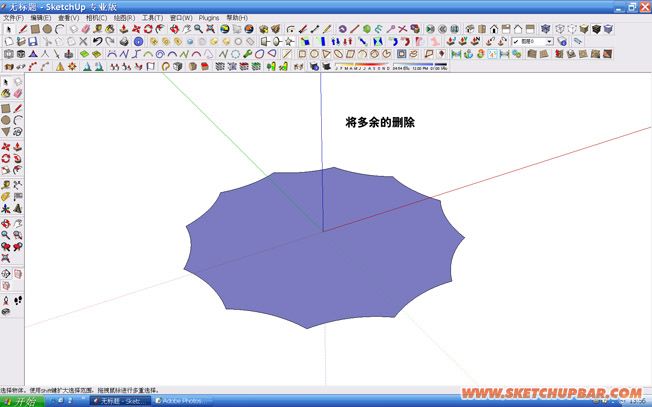Screen dimensions: 652x407
Task: Enable Shaded style cube icon
Action: click(x=584, y=29)
